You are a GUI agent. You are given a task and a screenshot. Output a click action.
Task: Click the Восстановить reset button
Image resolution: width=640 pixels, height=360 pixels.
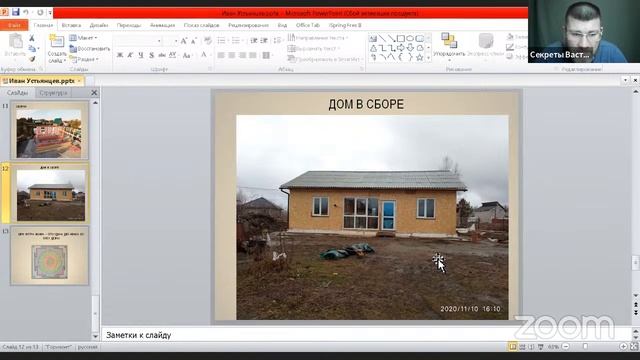pos(89,49)
